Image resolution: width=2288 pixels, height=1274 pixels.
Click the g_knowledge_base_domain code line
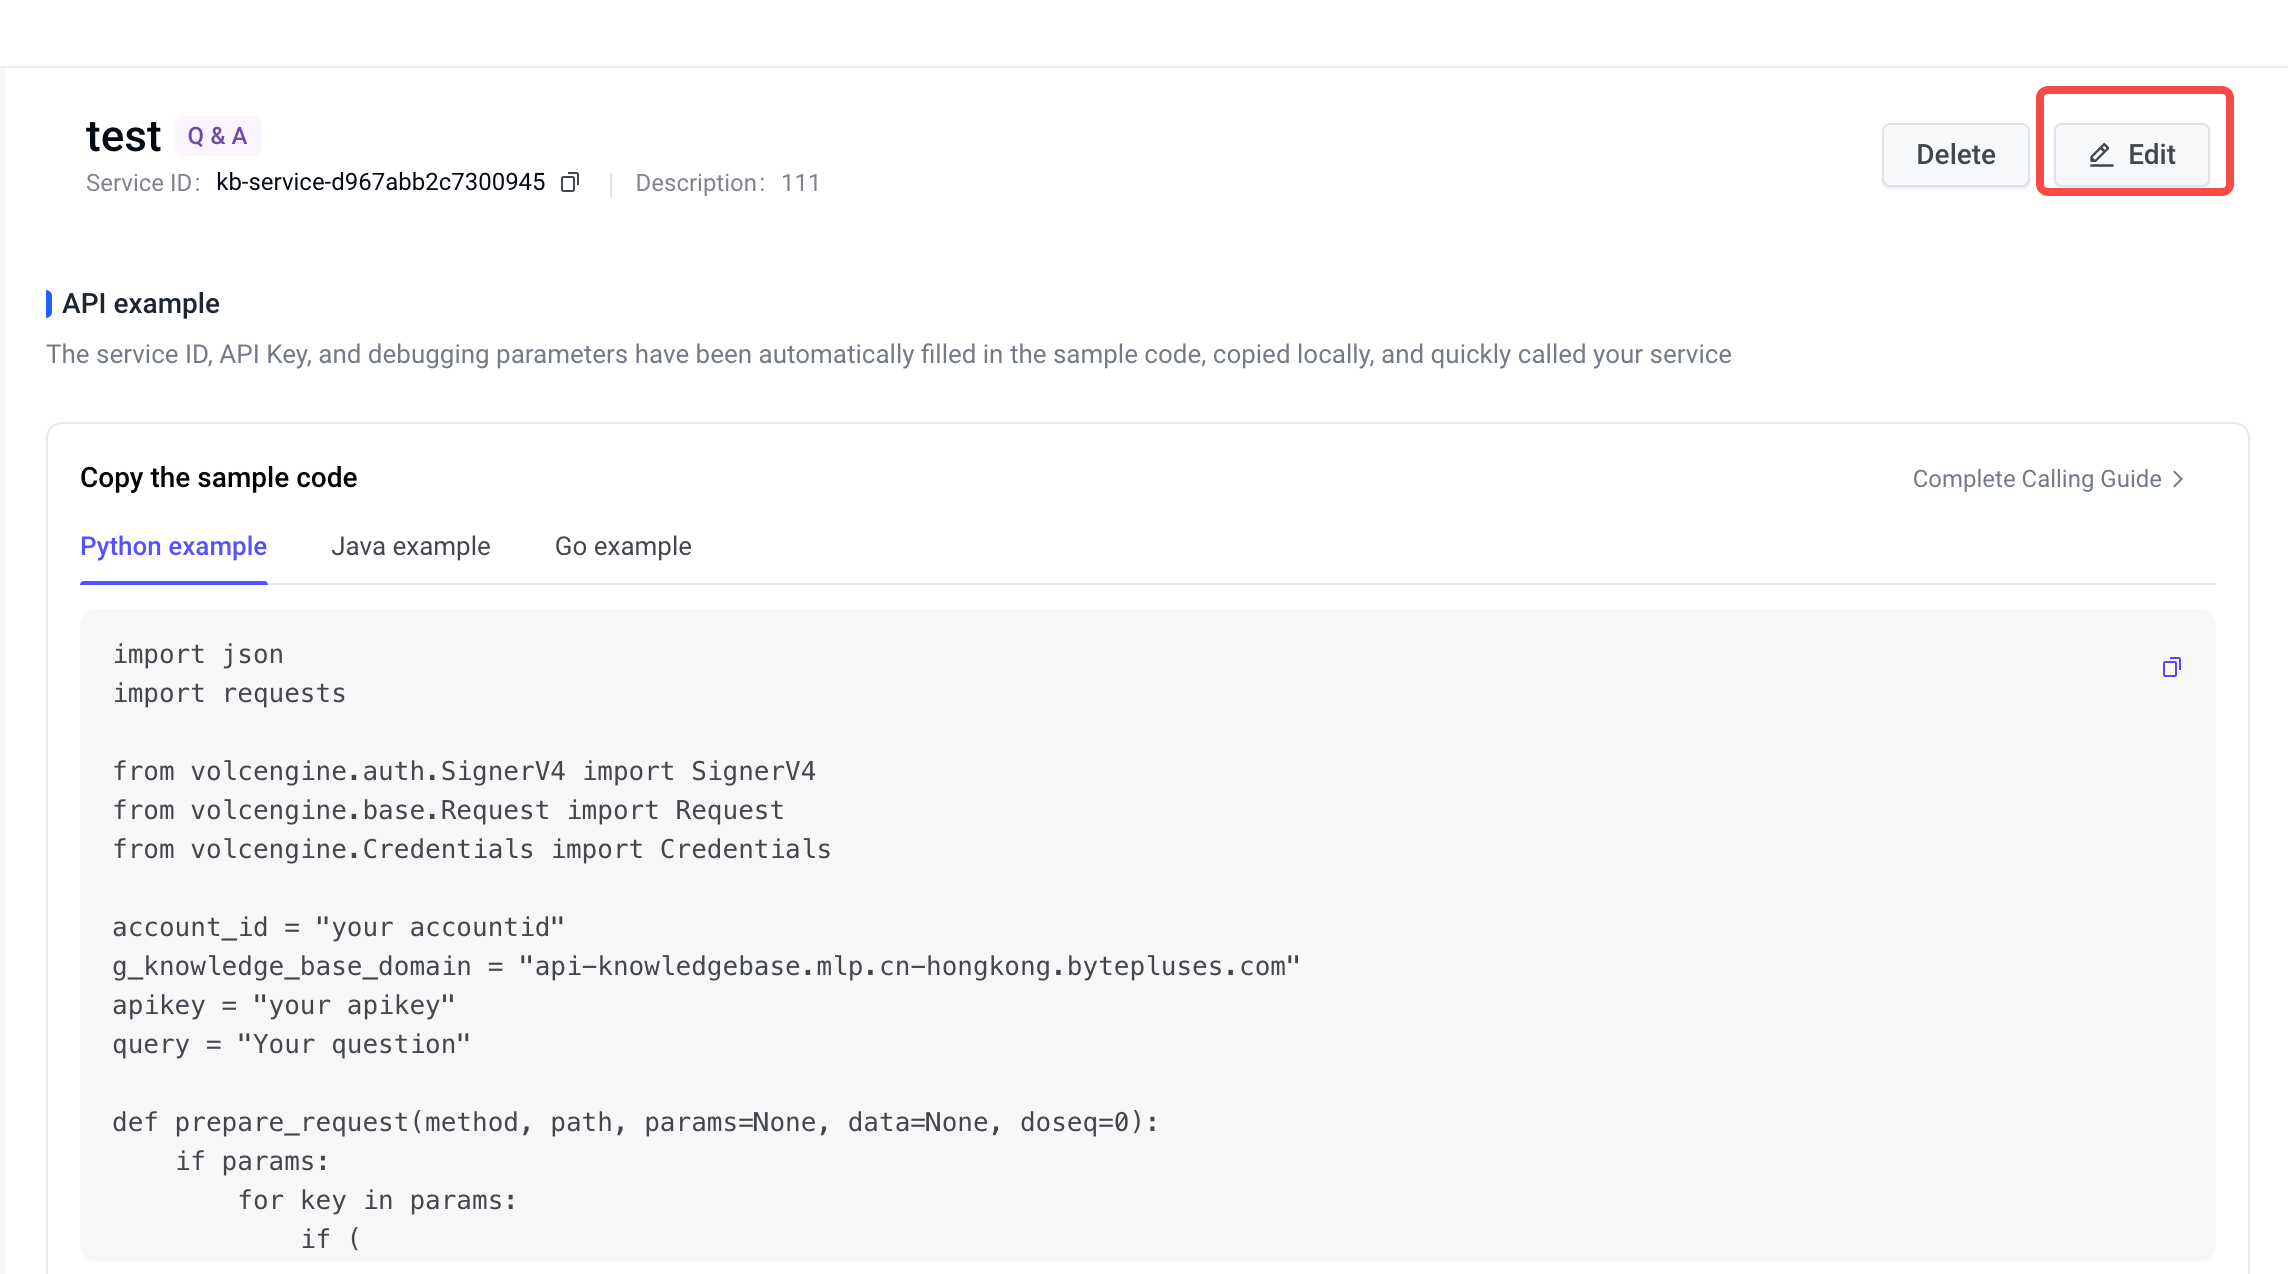point(705,966)
